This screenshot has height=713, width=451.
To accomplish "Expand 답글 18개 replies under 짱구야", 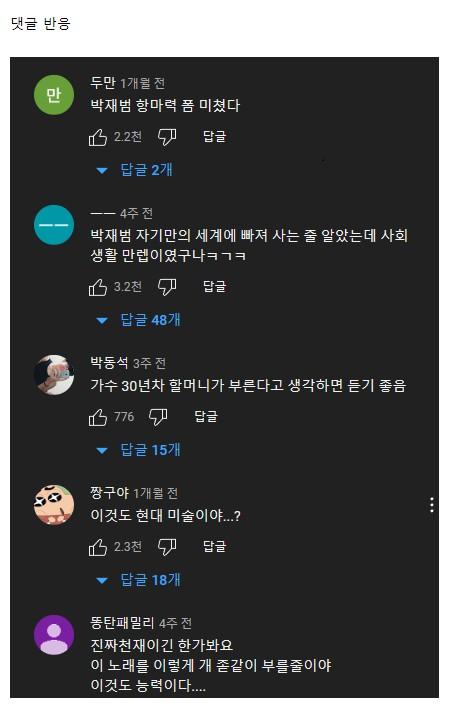I will click(138, 580).
